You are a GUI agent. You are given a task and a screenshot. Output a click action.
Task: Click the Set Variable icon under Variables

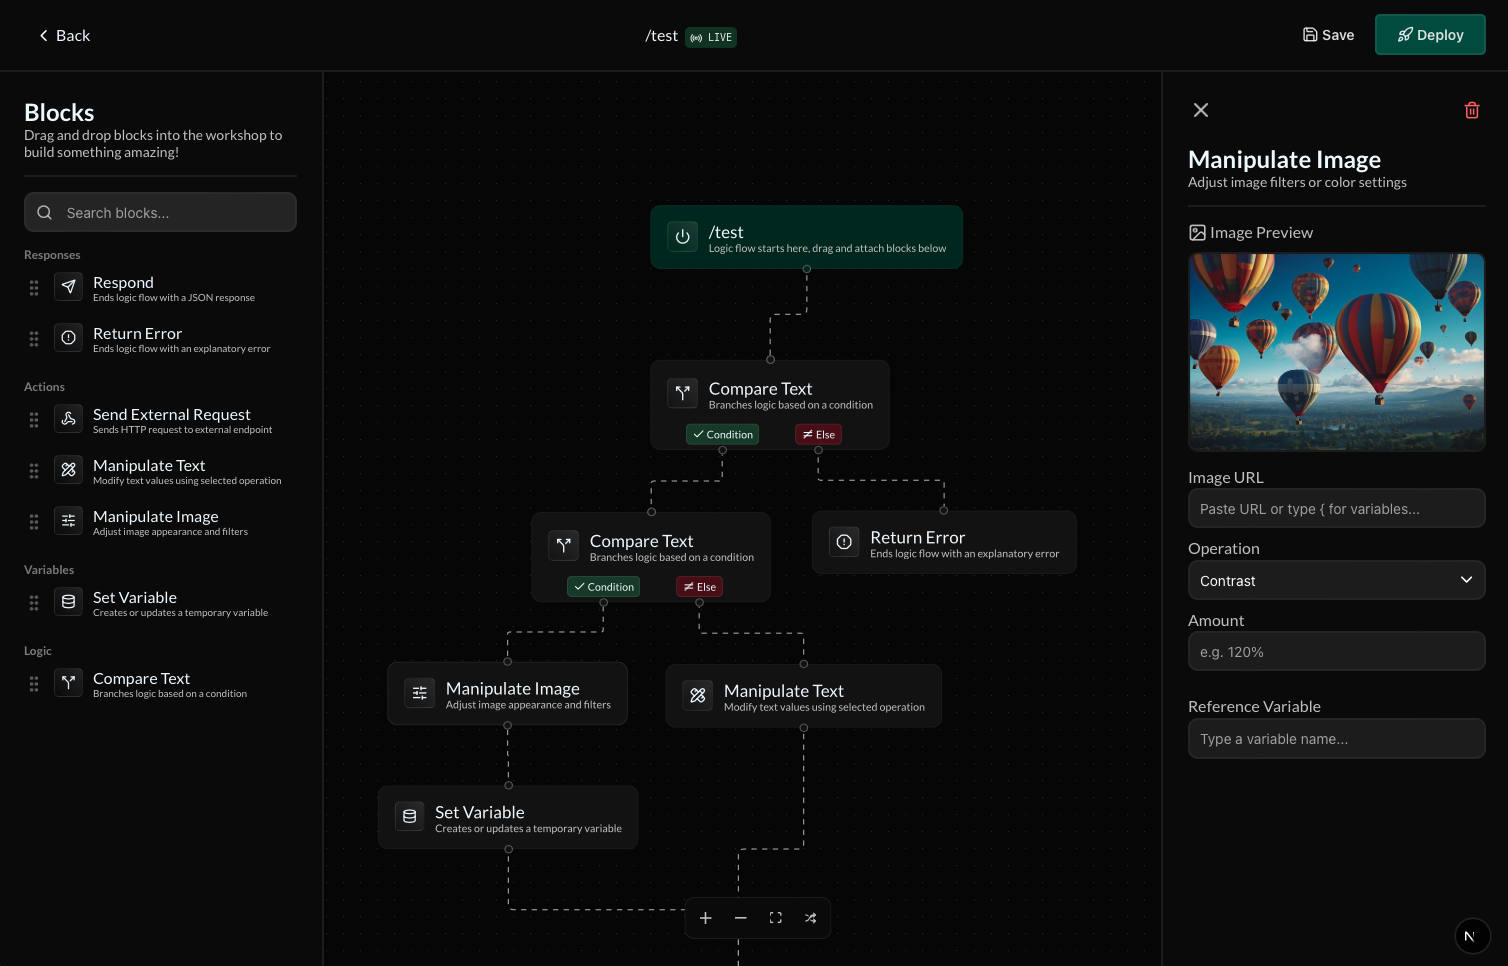(68, 601)
